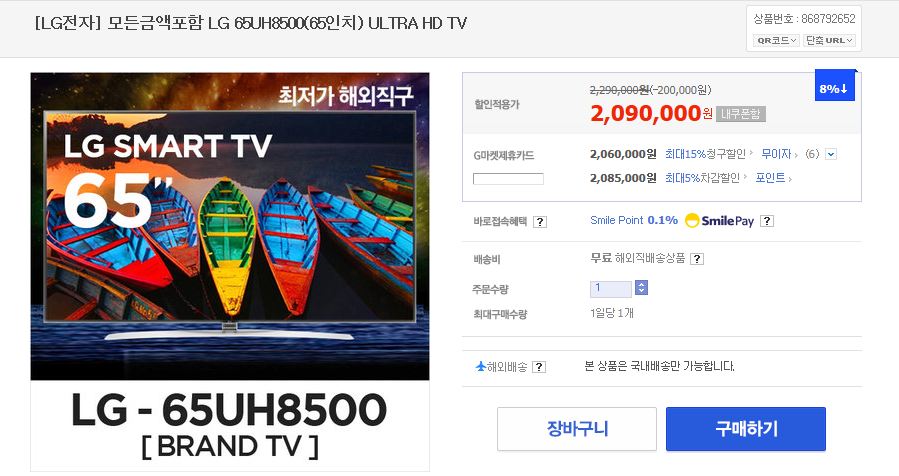Click the 구매하기 purchase button
This screenshot has height=476, width=899.
tap(746, 429)
